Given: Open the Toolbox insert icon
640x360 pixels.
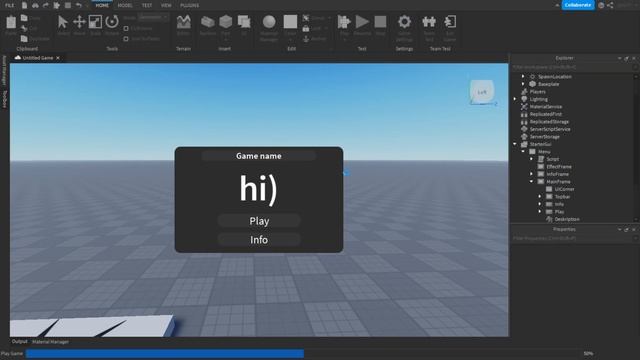Looking at the screenshot, I should pyautogui.click(x=208, y=22).
